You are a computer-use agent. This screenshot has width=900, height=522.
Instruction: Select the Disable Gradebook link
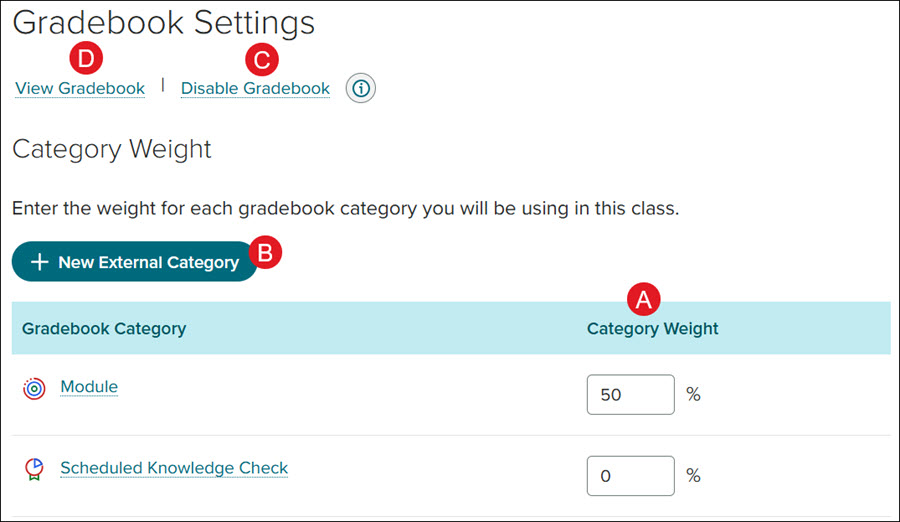pos(255,88)
